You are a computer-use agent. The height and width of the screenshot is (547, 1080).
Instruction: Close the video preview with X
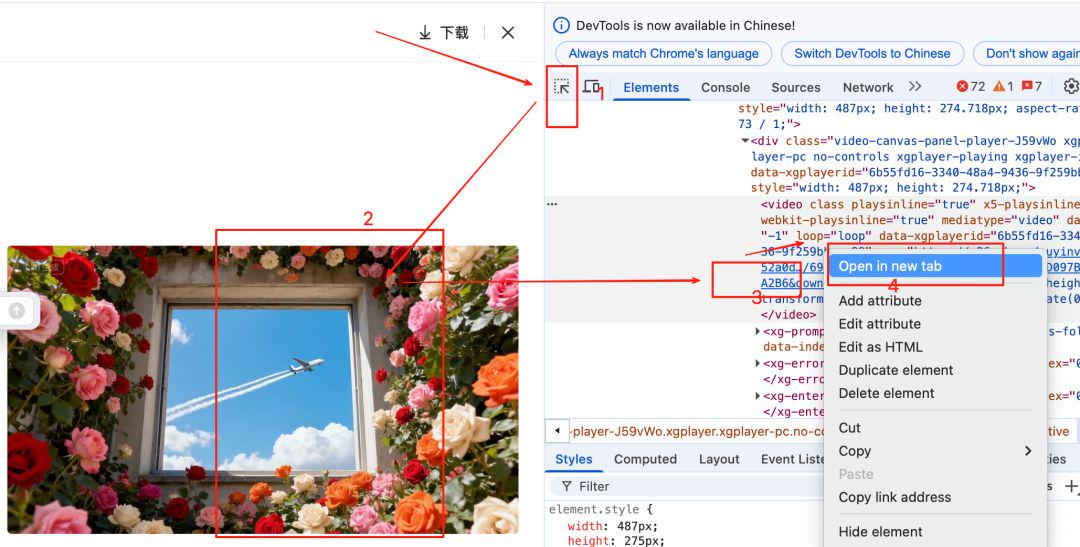click(508, 33)
